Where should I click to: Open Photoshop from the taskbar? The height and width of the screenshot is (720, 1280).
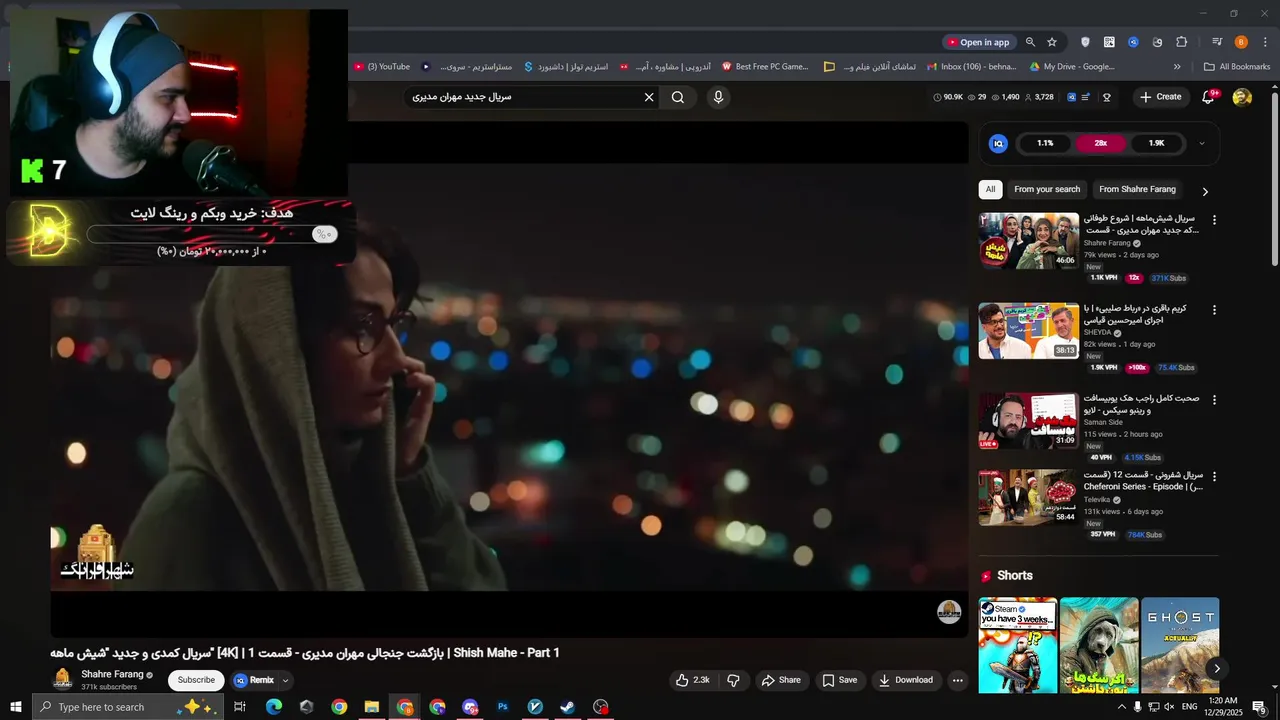[503, 707]
